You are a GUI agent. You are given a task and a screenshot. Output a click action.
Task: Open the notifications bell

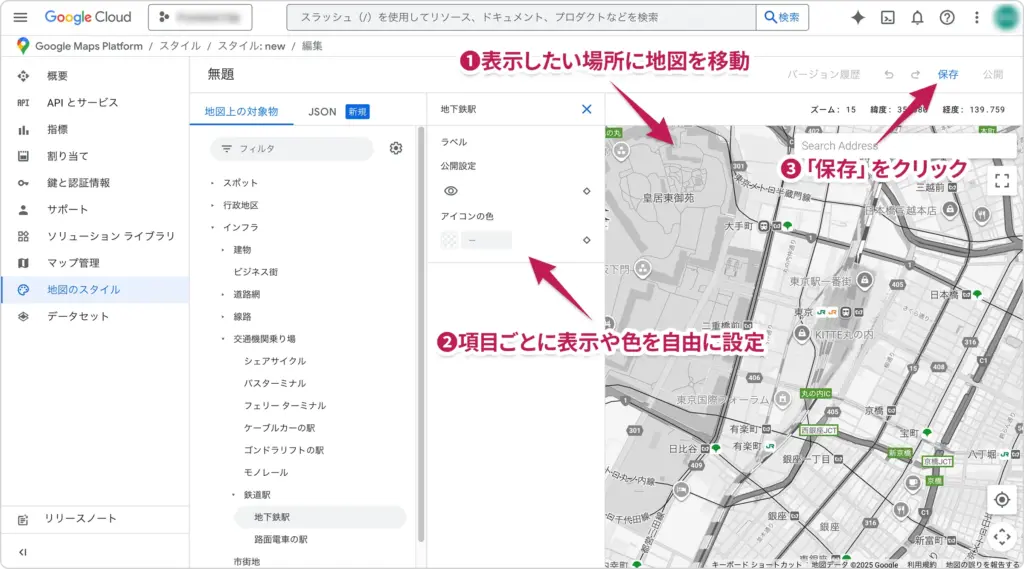[x=918, y=18]
